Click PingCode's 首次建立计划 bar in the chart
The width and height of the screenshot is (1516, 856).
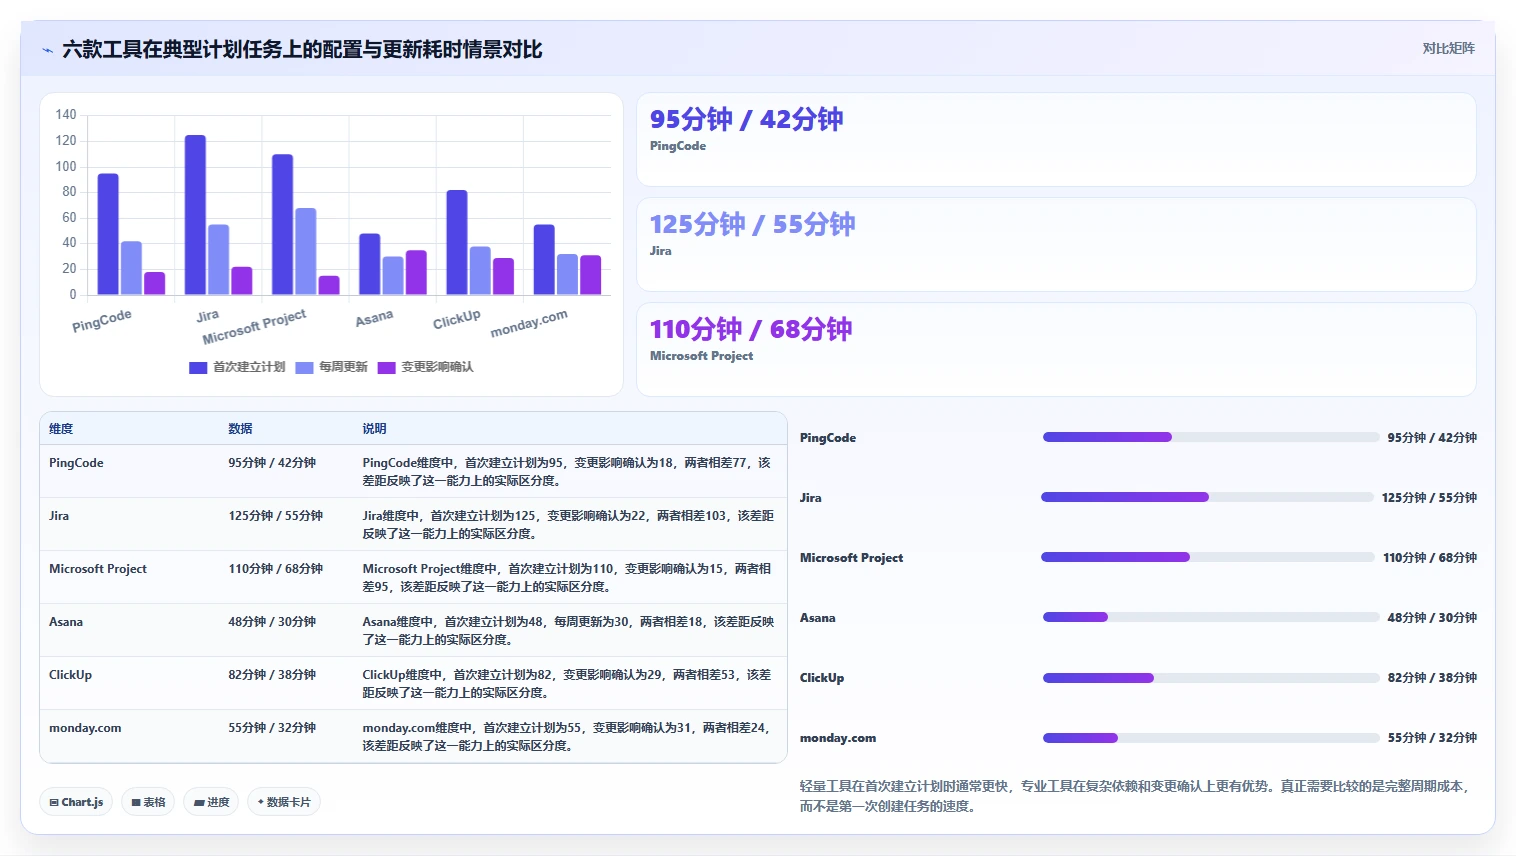click(108, 234)
